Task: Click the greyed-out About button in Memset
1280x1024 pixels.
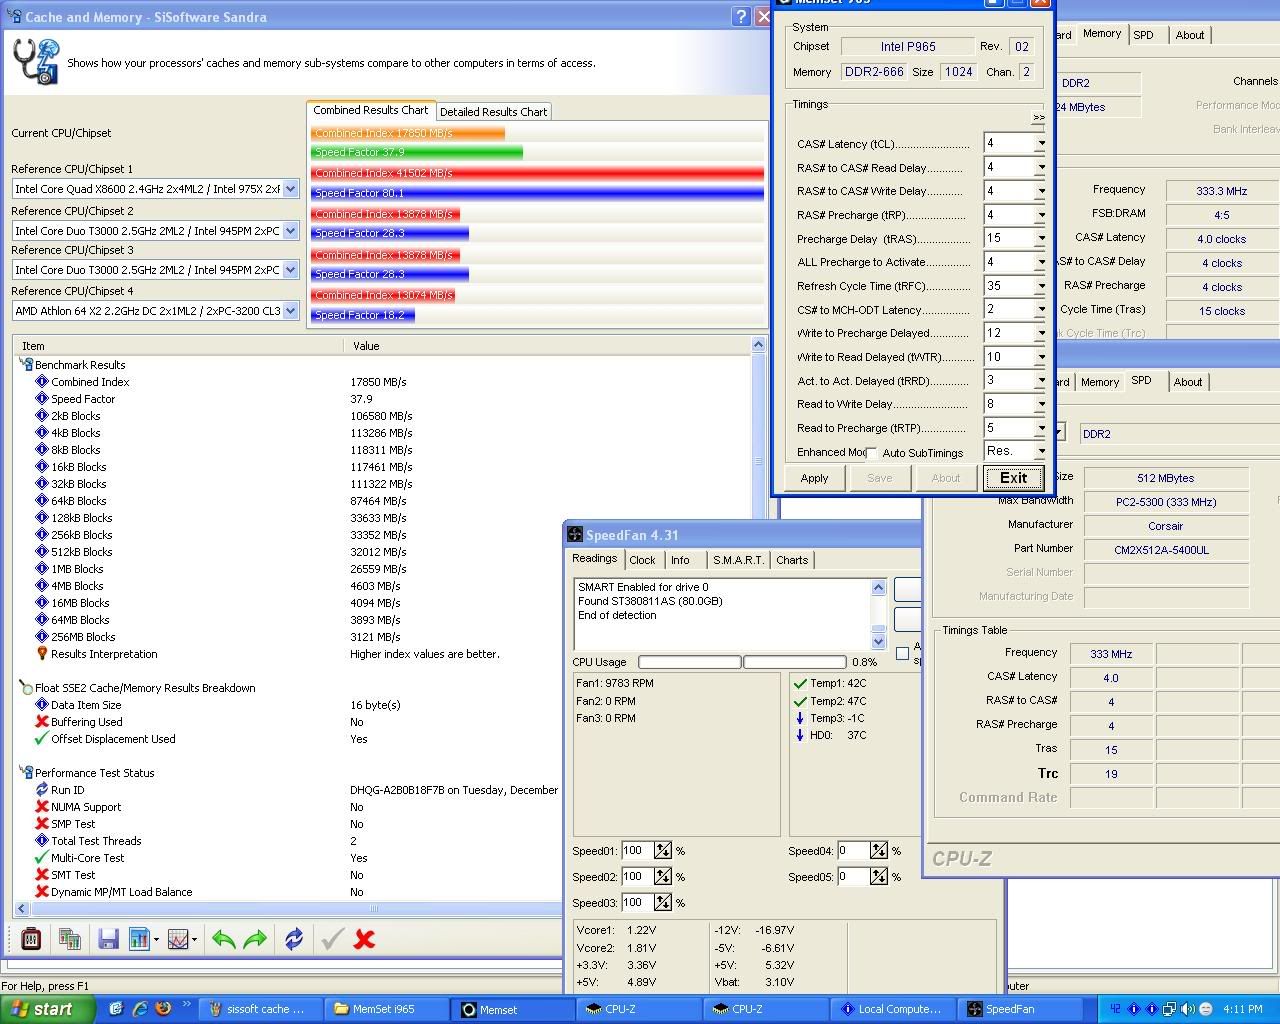Action: (x=946, y=478)
